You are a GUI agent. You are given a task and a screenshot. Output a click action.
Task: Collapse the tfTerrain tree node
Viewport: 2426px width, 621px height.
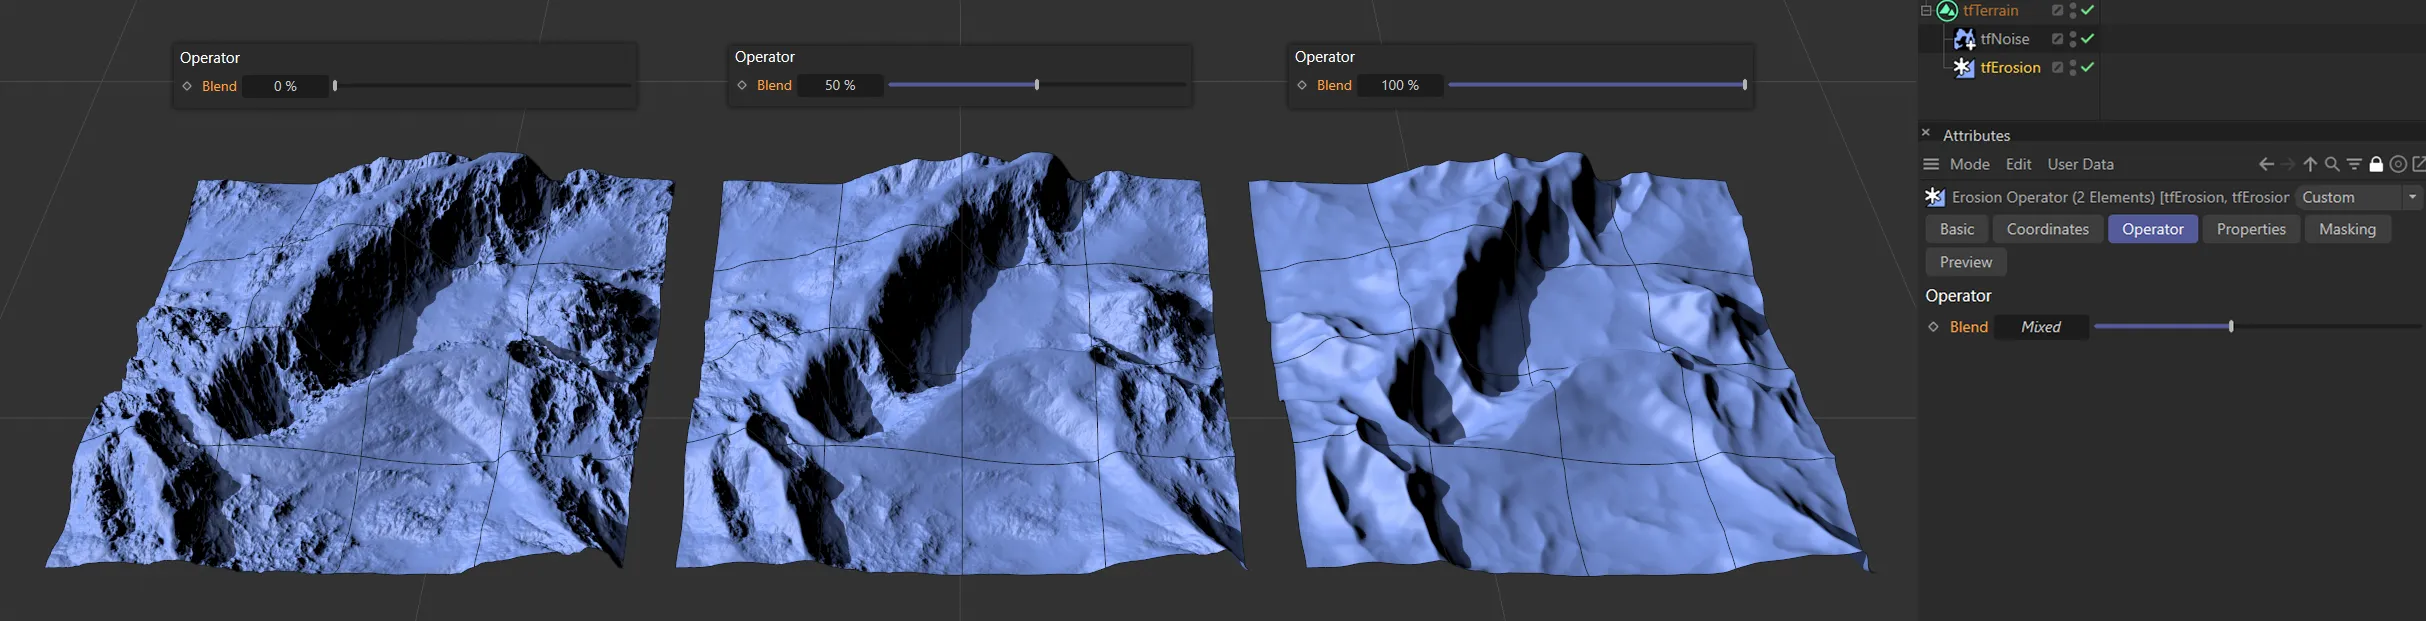(1926, 11)
